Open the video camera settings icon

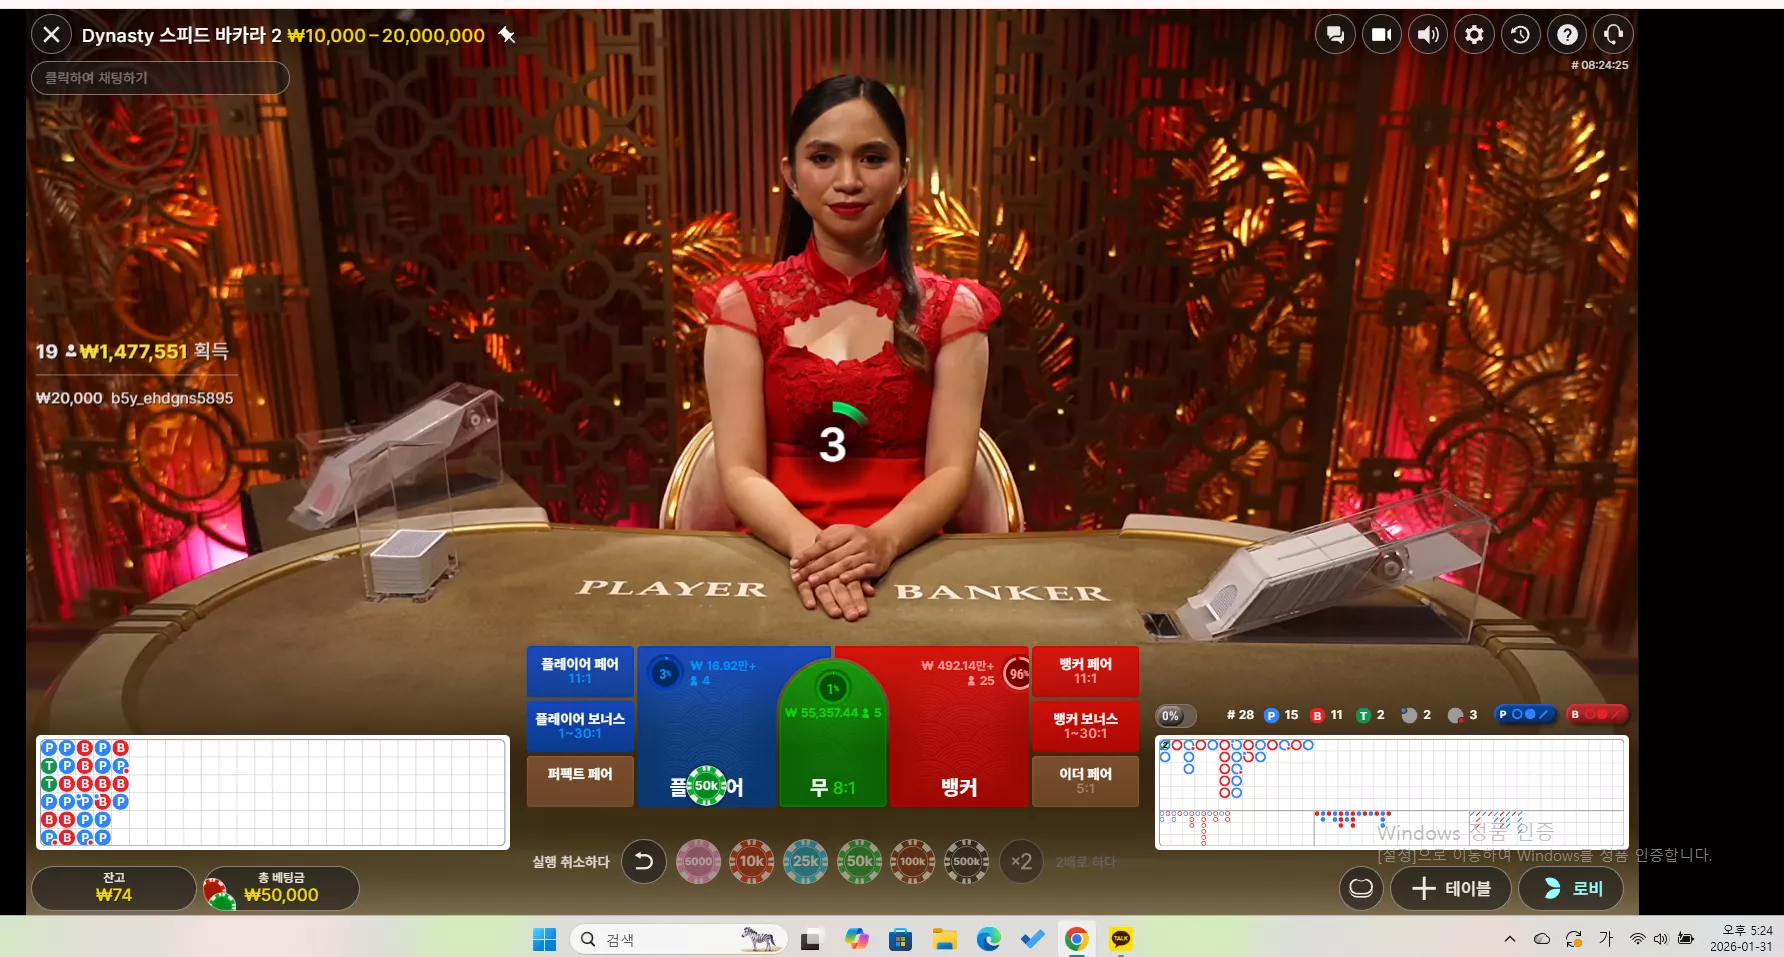tap(1382, 35)
